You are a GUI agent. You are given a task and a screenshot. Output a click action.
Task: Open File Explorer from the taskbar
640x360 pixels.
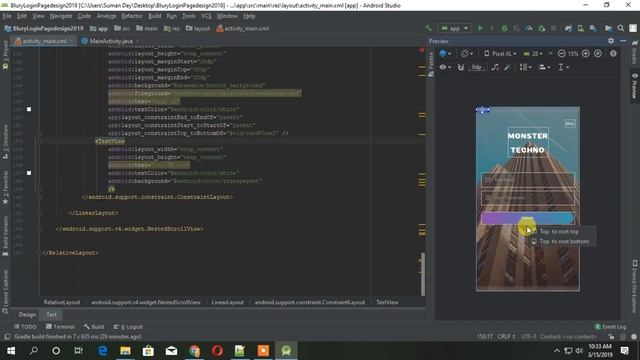coord(125,350)
